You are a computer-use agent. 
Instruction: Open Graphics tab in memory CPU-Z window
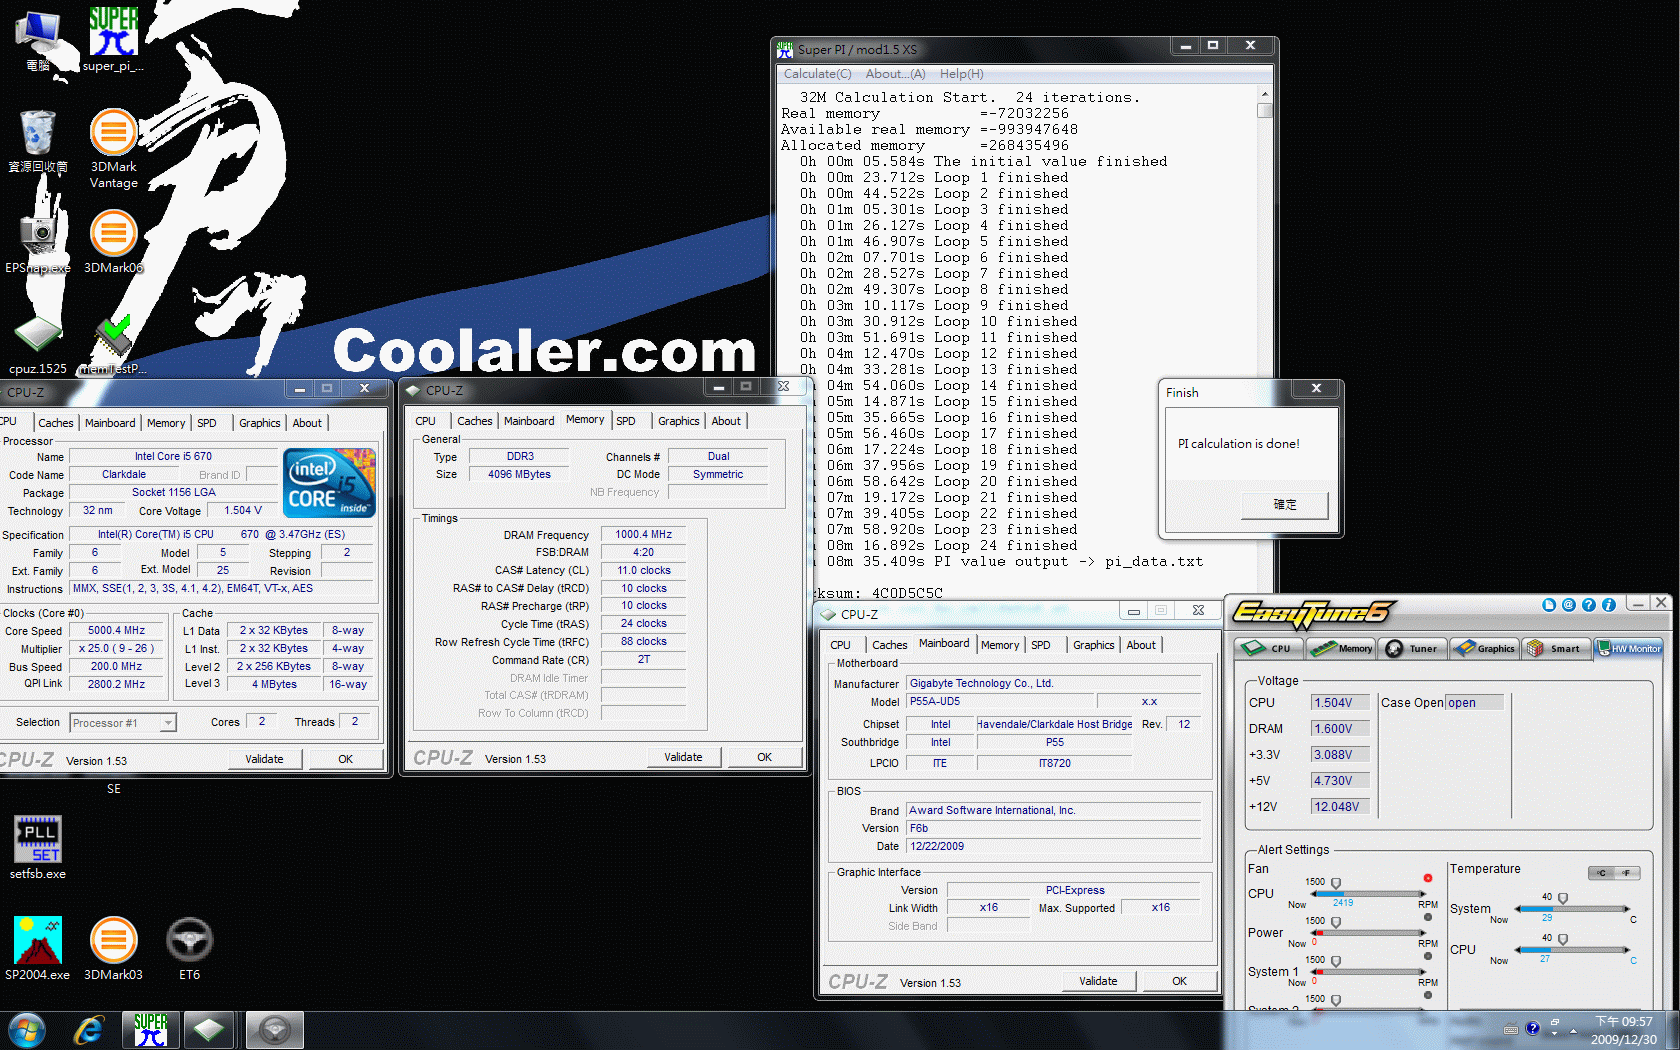(x=678, y=421)
